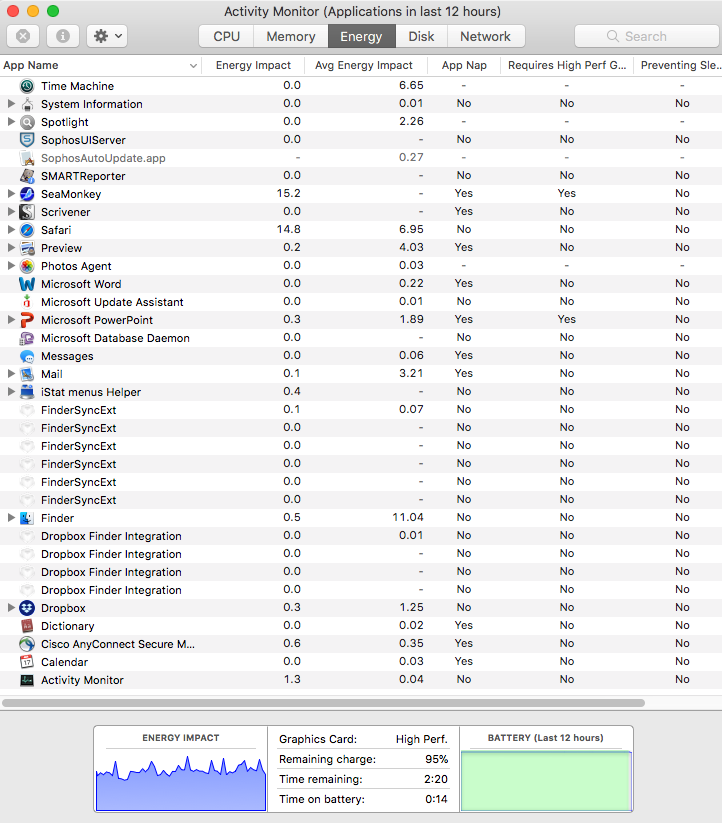
Task: Expand the Safari process group
Action: click(x=11, y=230)
